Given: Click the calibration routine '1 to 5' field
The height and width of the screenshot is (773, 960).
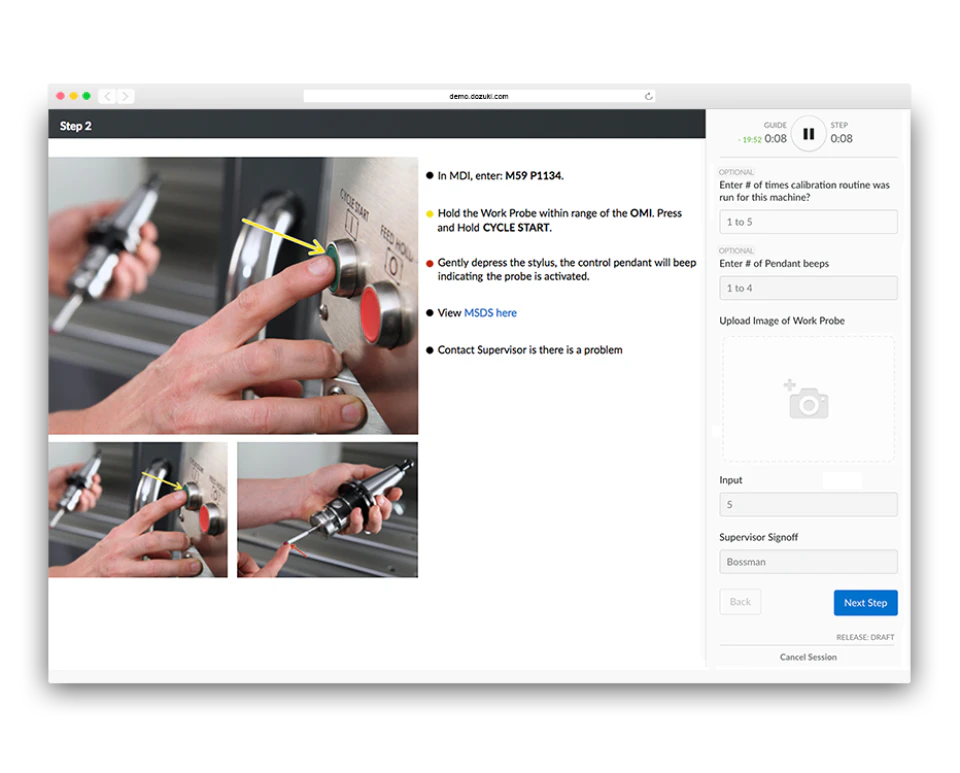Looking at the screenshot, I should [x=808, y=221].
